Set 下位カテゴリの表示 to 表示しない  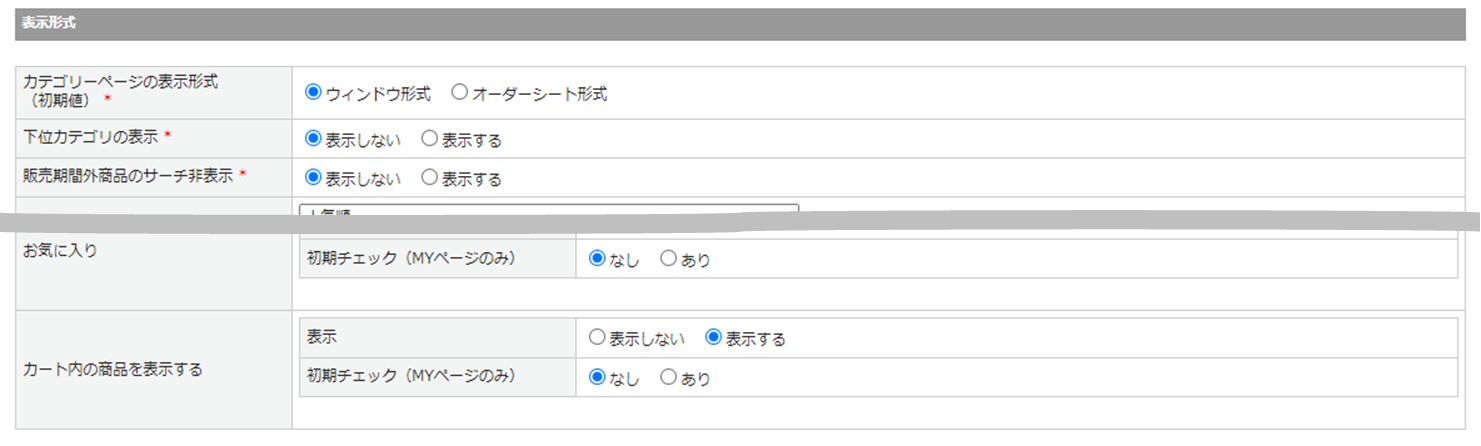click(x=313, y=139)
